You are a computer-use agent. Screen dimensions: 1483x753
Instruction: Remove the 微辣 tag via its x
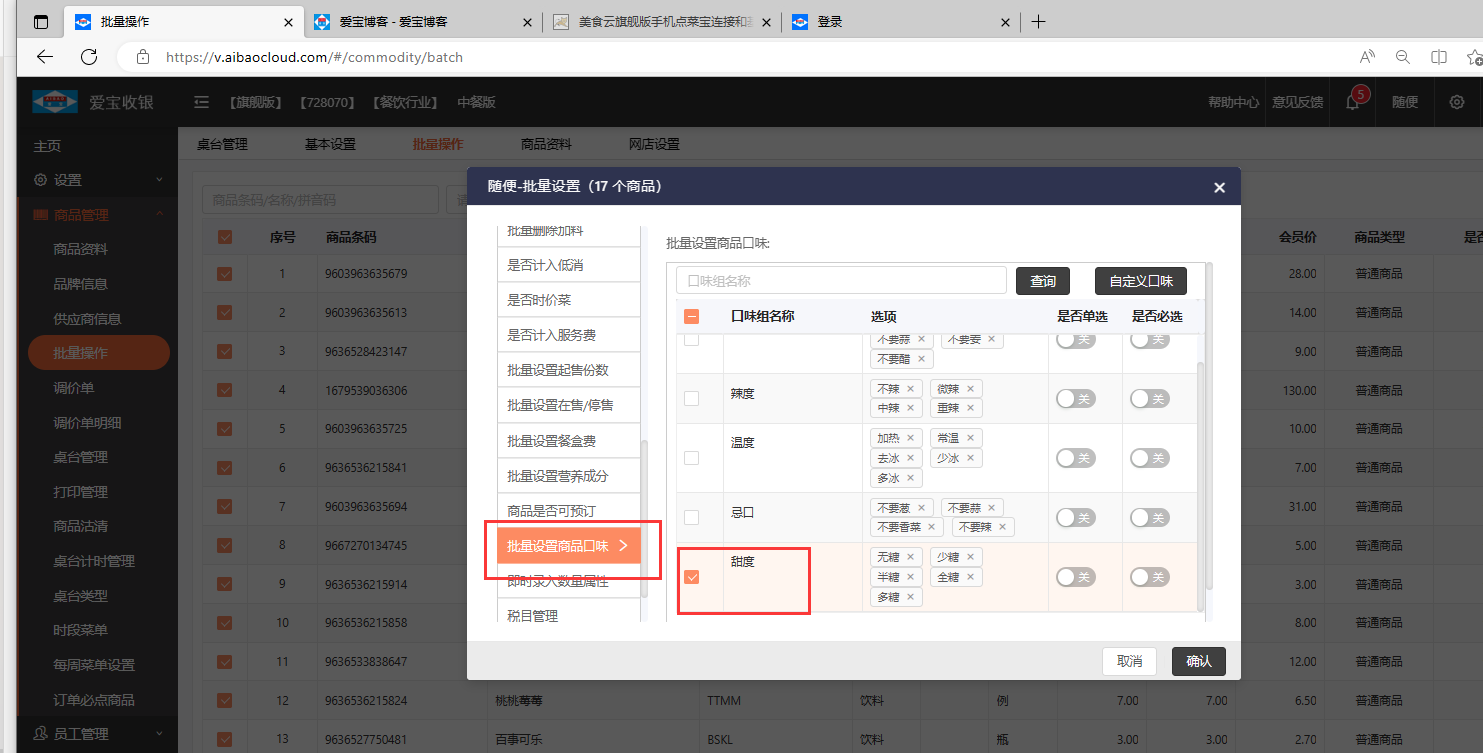(970, 389)
